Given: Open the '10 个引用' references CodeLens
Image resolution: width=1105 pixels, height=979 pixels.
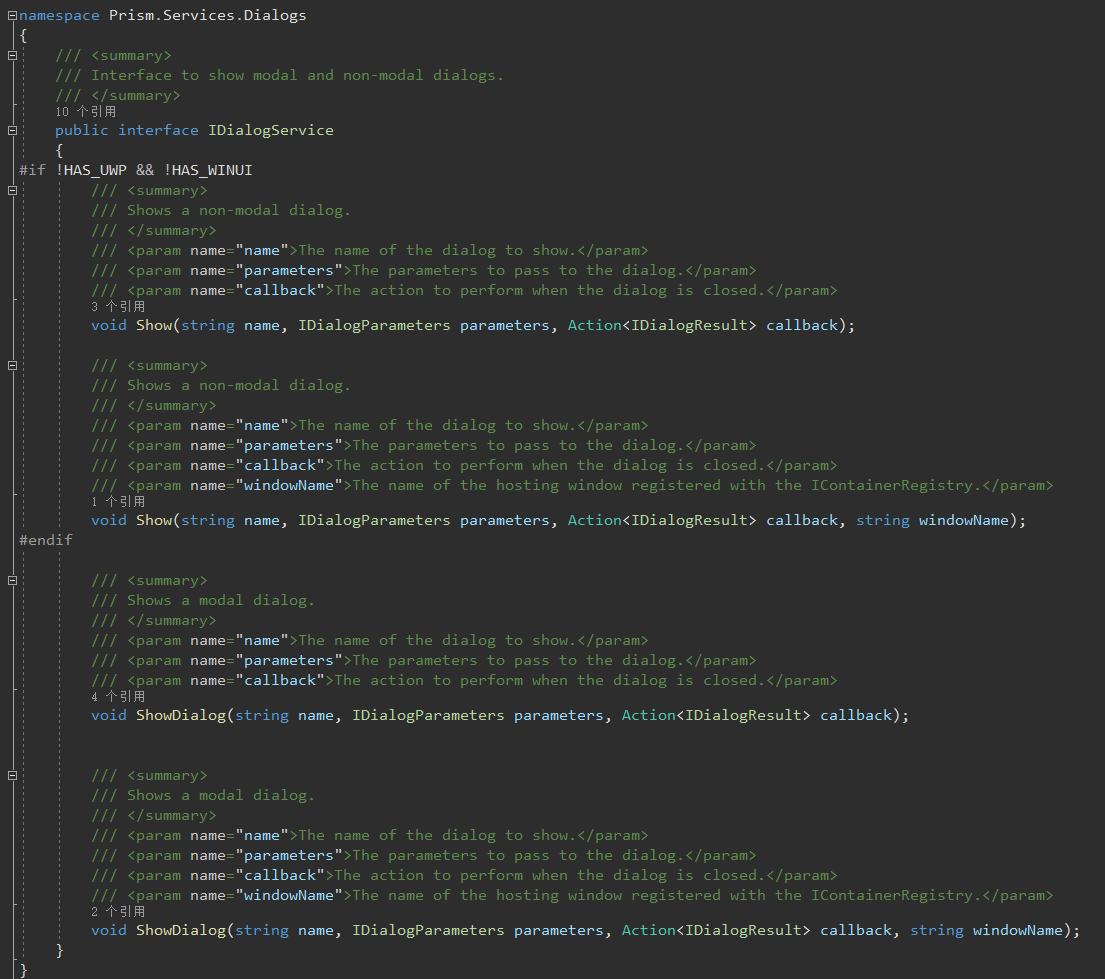Looking at the screenshot, I should (85, 111).
